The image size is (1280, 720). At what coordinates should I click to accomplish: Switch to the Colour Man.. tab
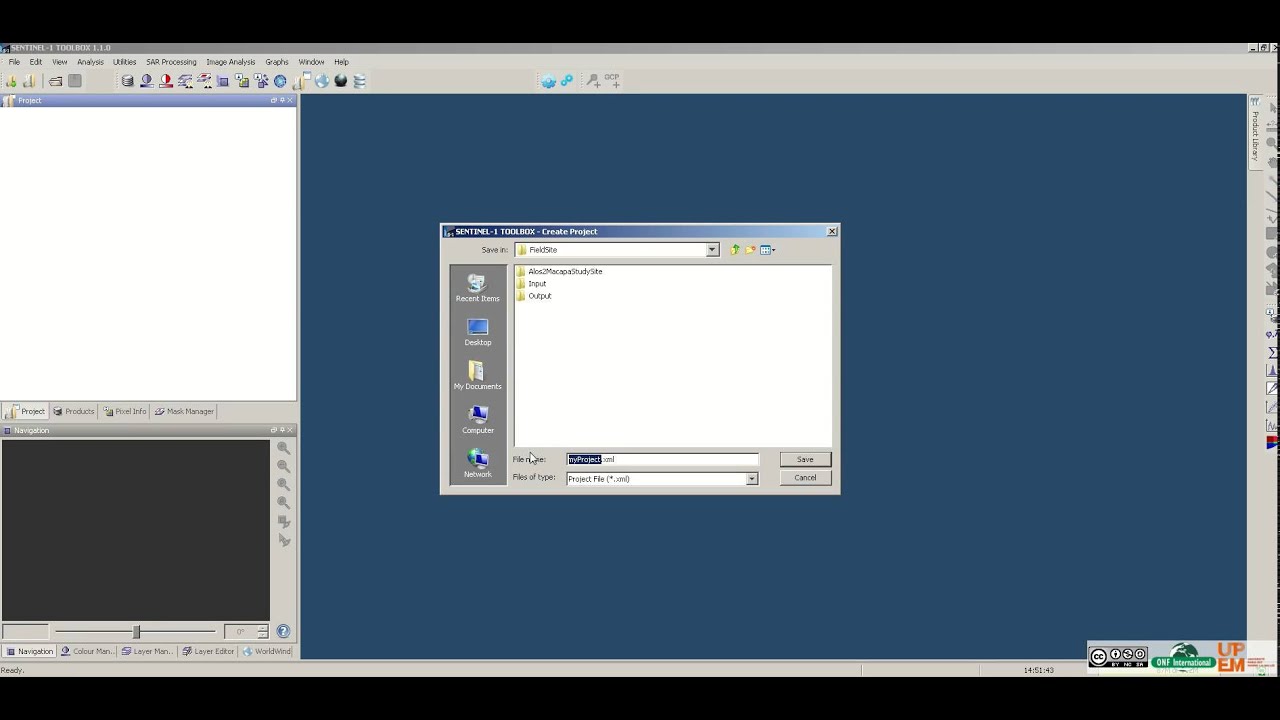87,651
